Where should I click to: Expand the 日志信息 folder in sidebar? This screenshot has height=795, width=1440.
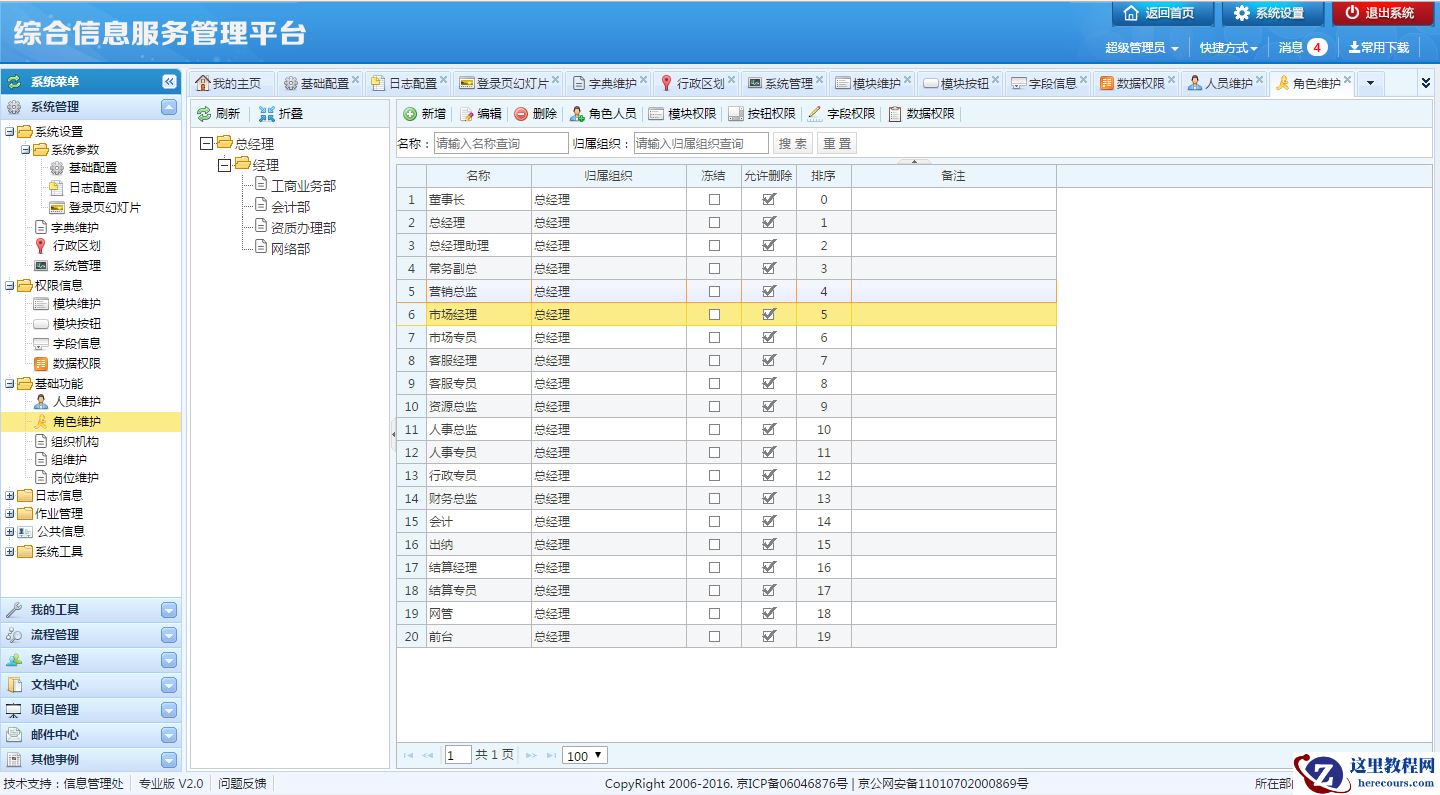pos(10,495)
